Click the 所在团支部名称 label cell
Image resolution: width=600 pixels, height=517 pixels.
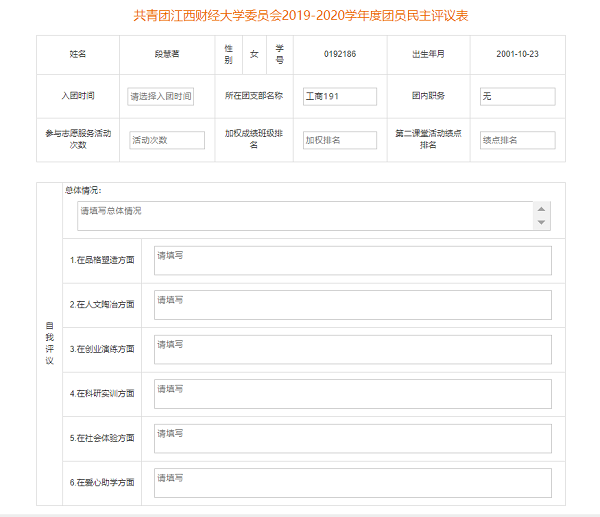(x=254, y=96)
